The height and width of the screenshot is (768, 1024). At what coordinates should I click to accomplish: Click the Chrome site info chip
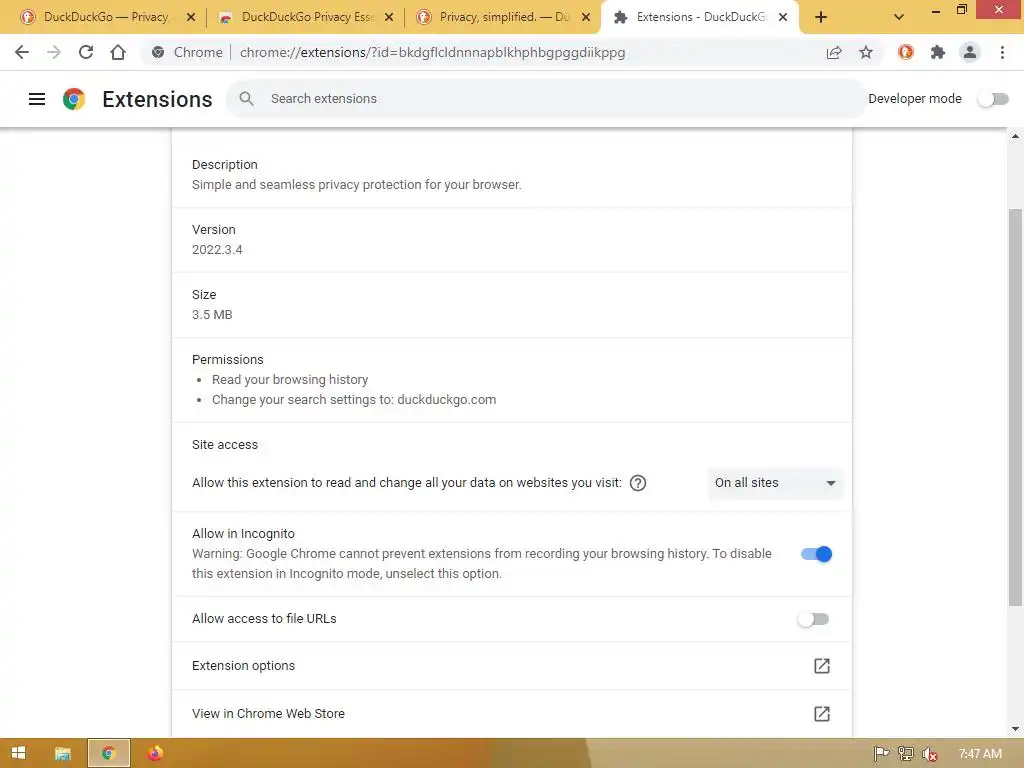coord(187,52)
